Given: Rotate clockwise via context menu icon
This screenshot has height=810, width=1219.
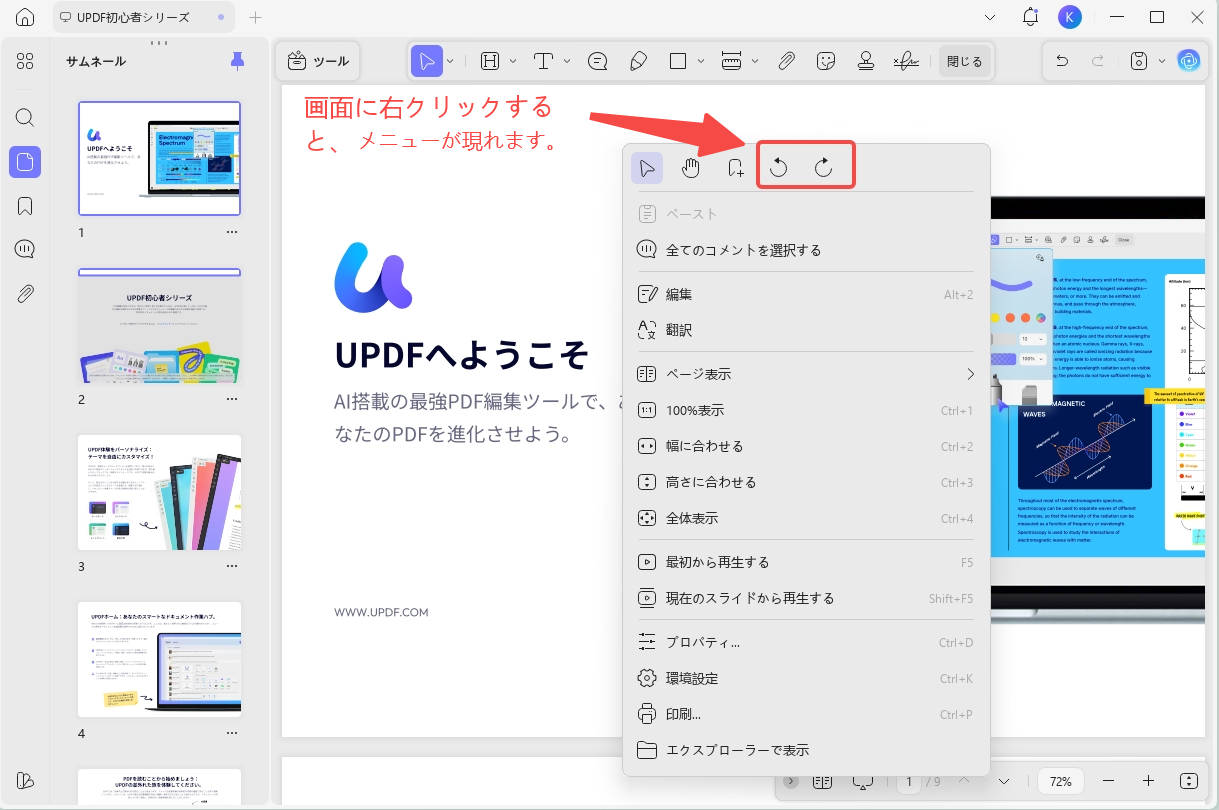Looking at the screenshot, I should (823, 167).
